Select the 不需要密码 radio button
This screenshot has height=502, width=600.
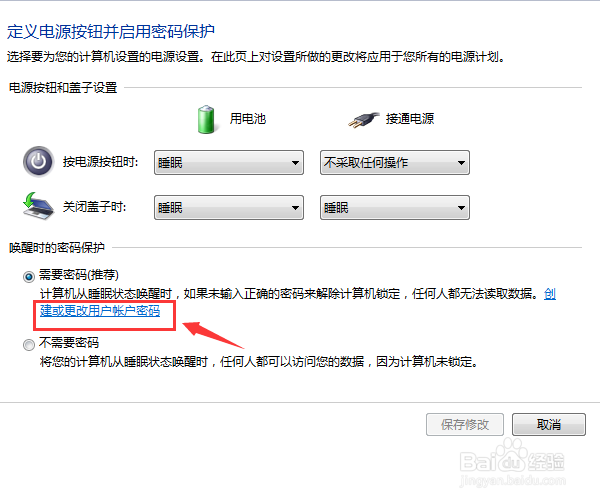(x=29, y=345)
